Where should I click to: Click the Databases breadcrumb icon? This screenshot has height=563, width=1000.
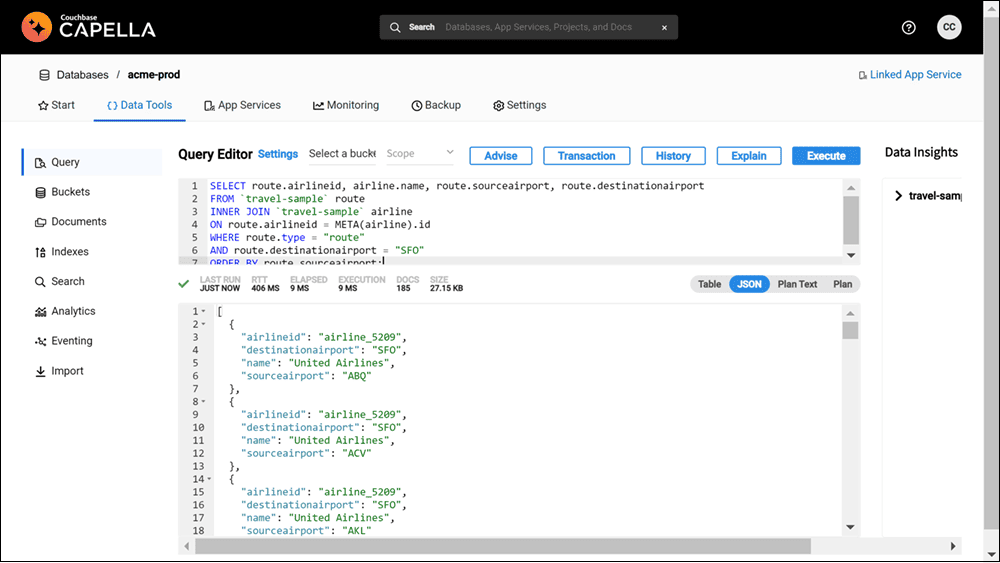[x=44, y=75]
